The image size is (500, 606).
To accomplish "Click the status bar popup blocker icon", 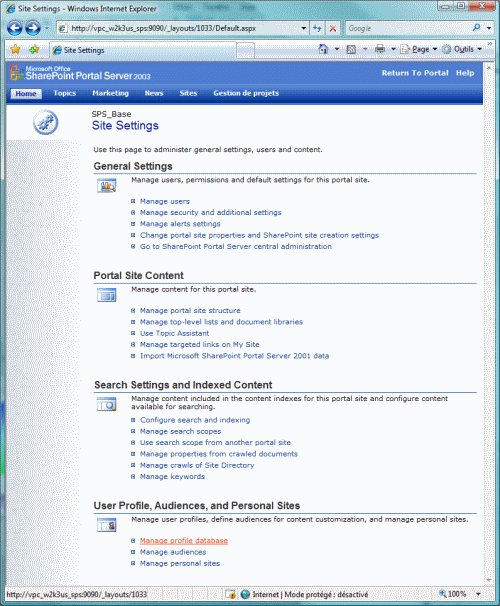I will click(x=230, y=594).
